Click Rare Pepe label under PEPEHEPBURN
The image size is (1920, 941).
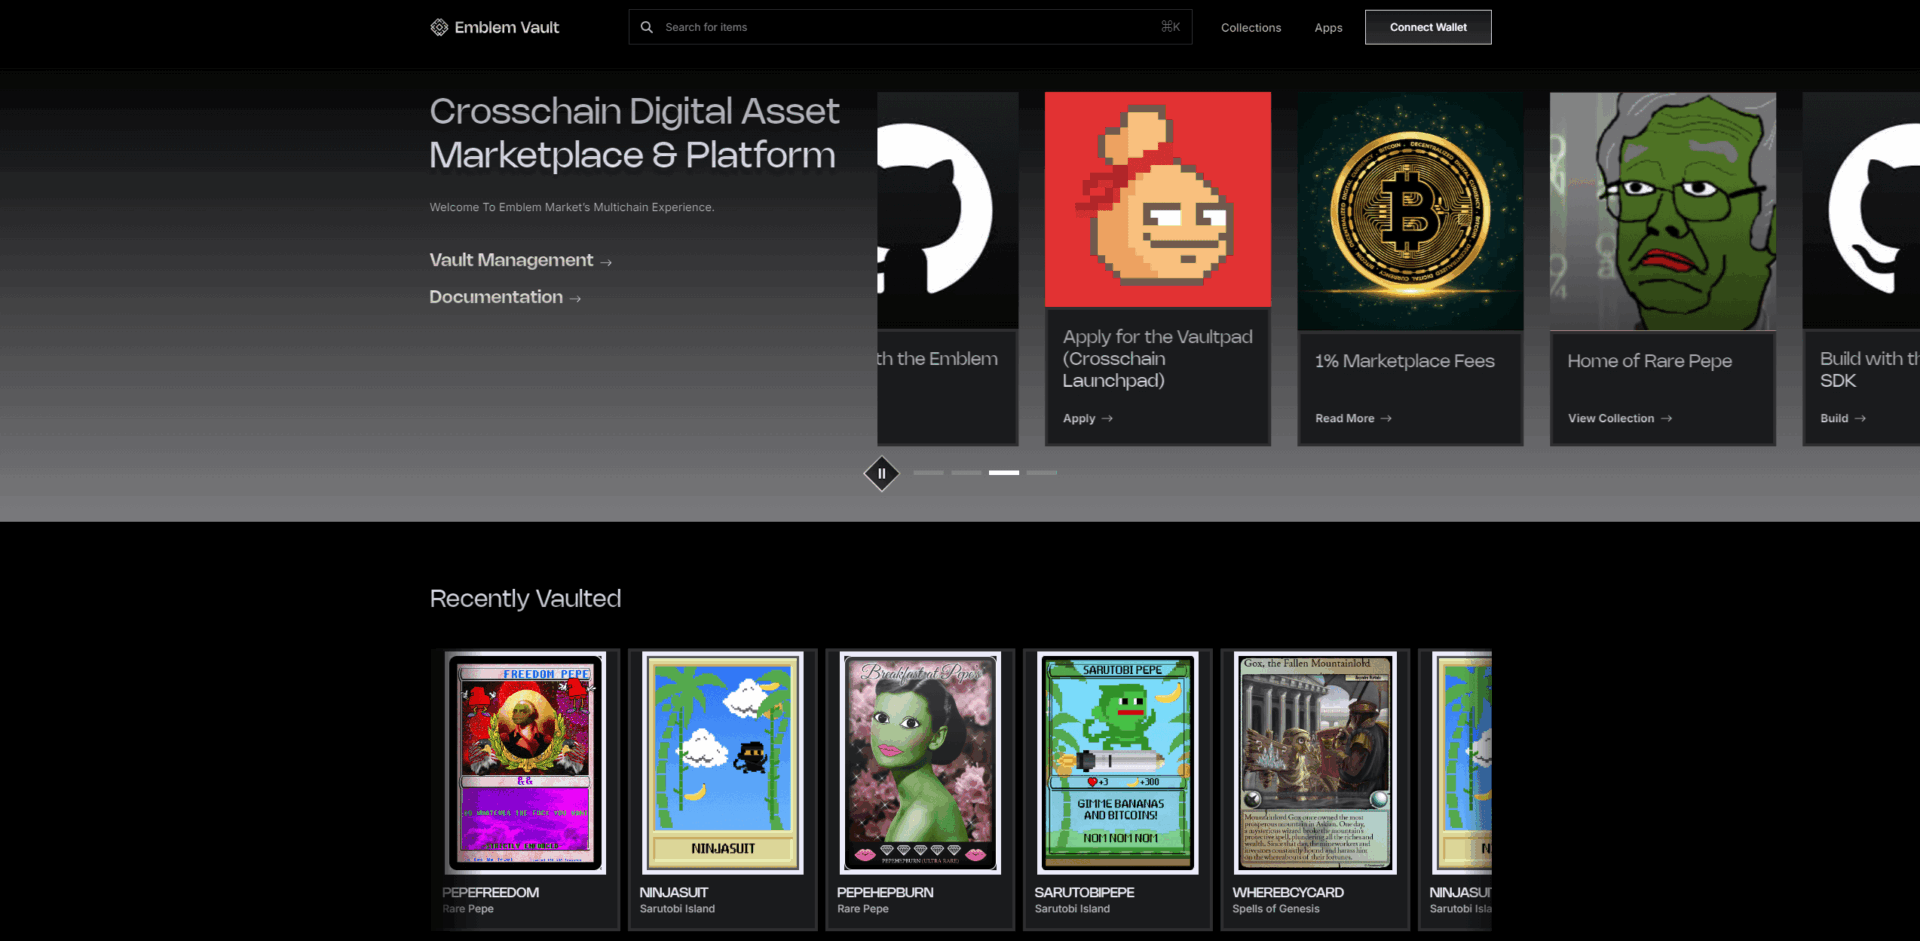tap(863, 909)
